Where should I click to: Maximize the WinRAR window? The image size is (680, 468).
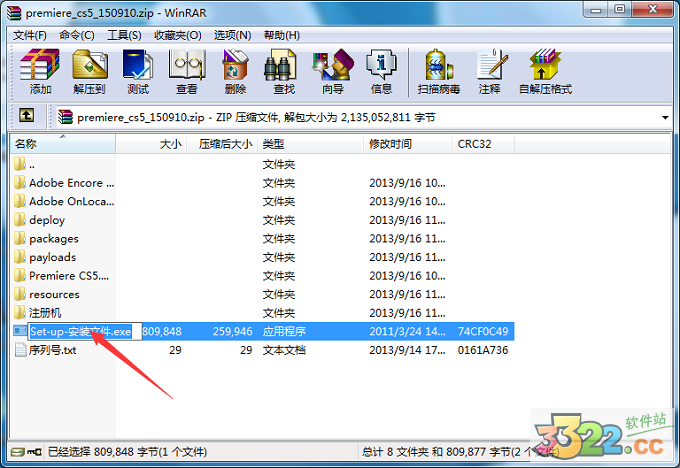[x=620, y=10]
